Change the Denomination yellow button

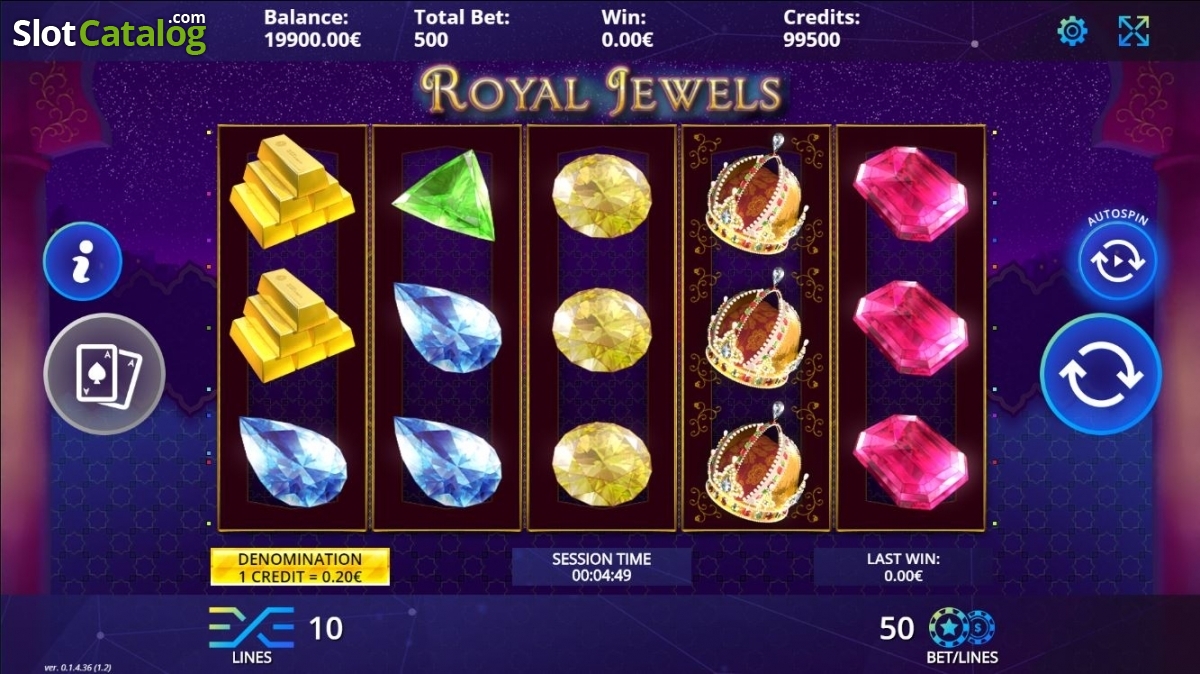tap(300, 567)
